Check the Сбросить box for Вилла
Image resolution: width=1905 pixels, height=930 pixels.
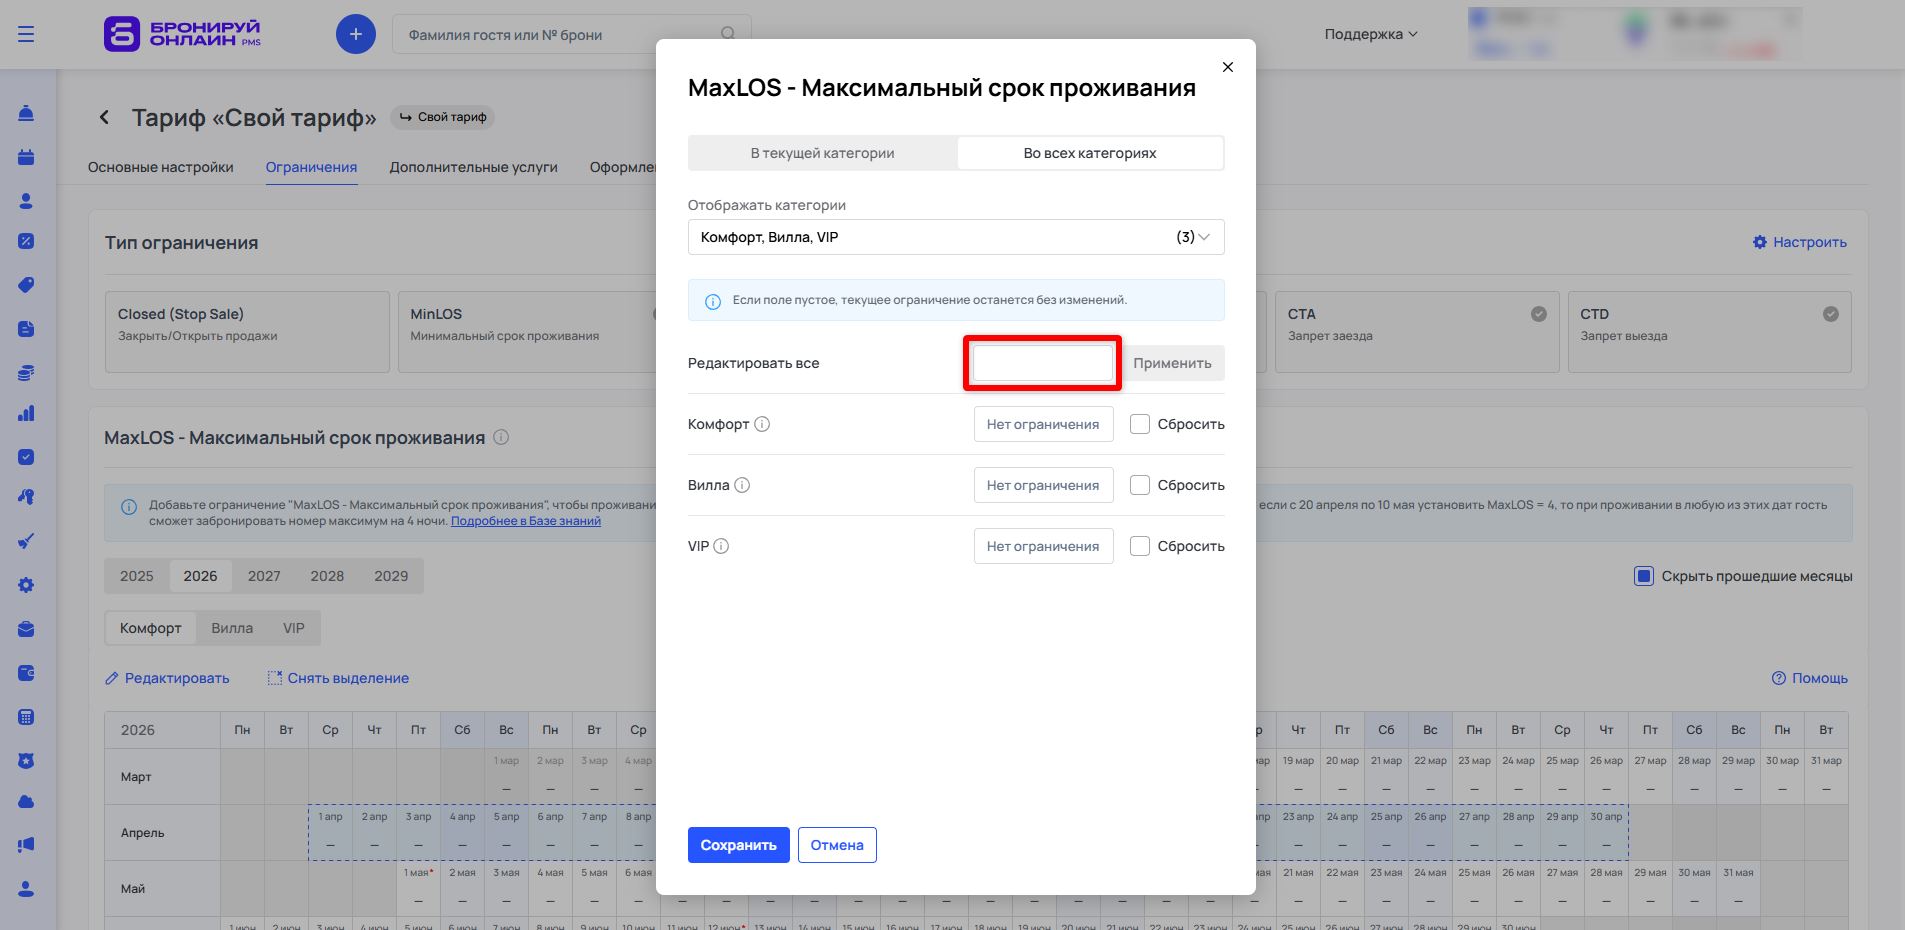[x=1139, y=485]
